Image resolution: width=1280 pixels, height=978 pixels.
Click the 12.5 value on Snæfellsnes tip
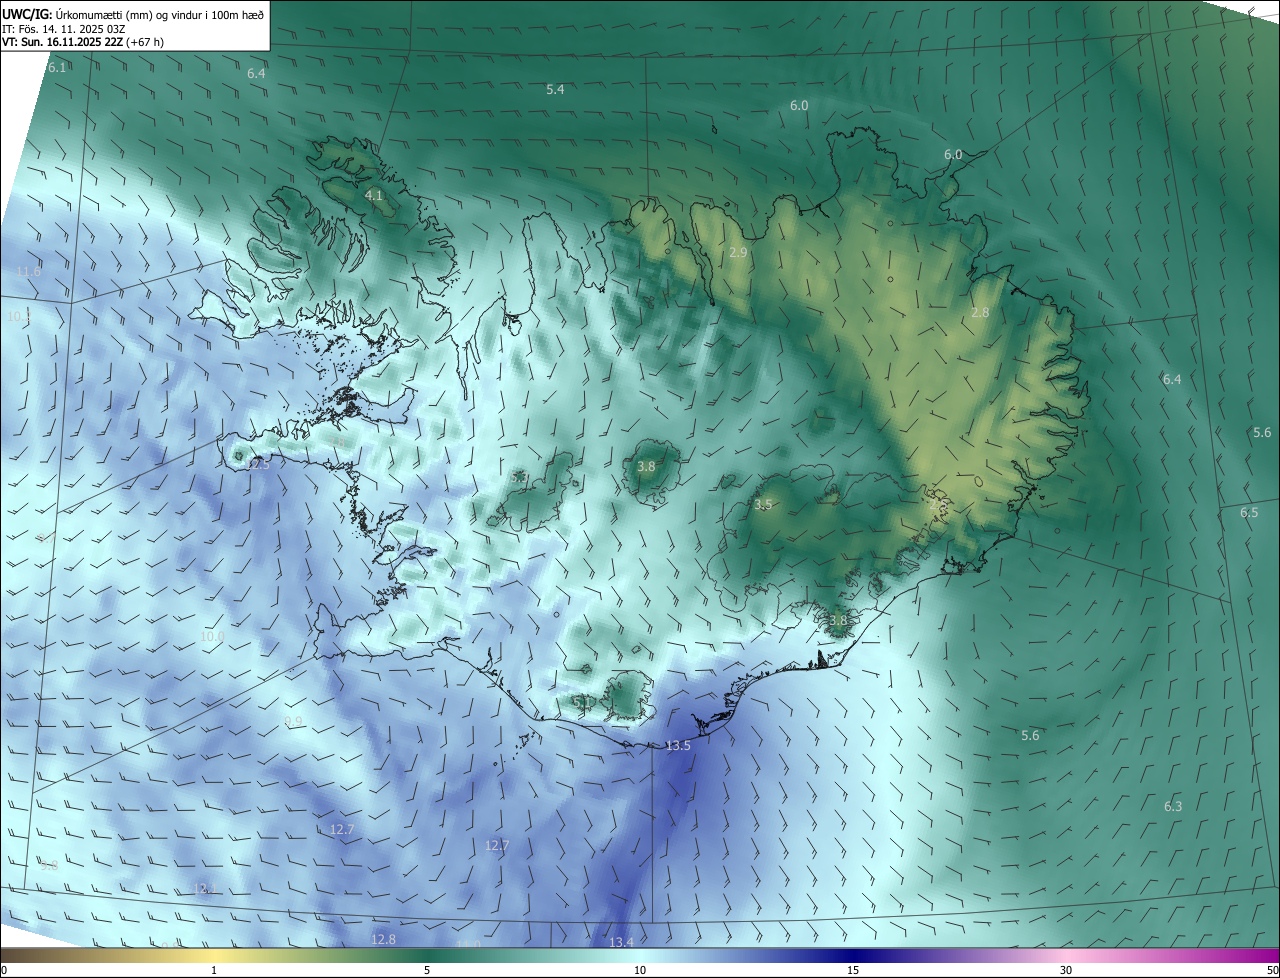[258, 464]
